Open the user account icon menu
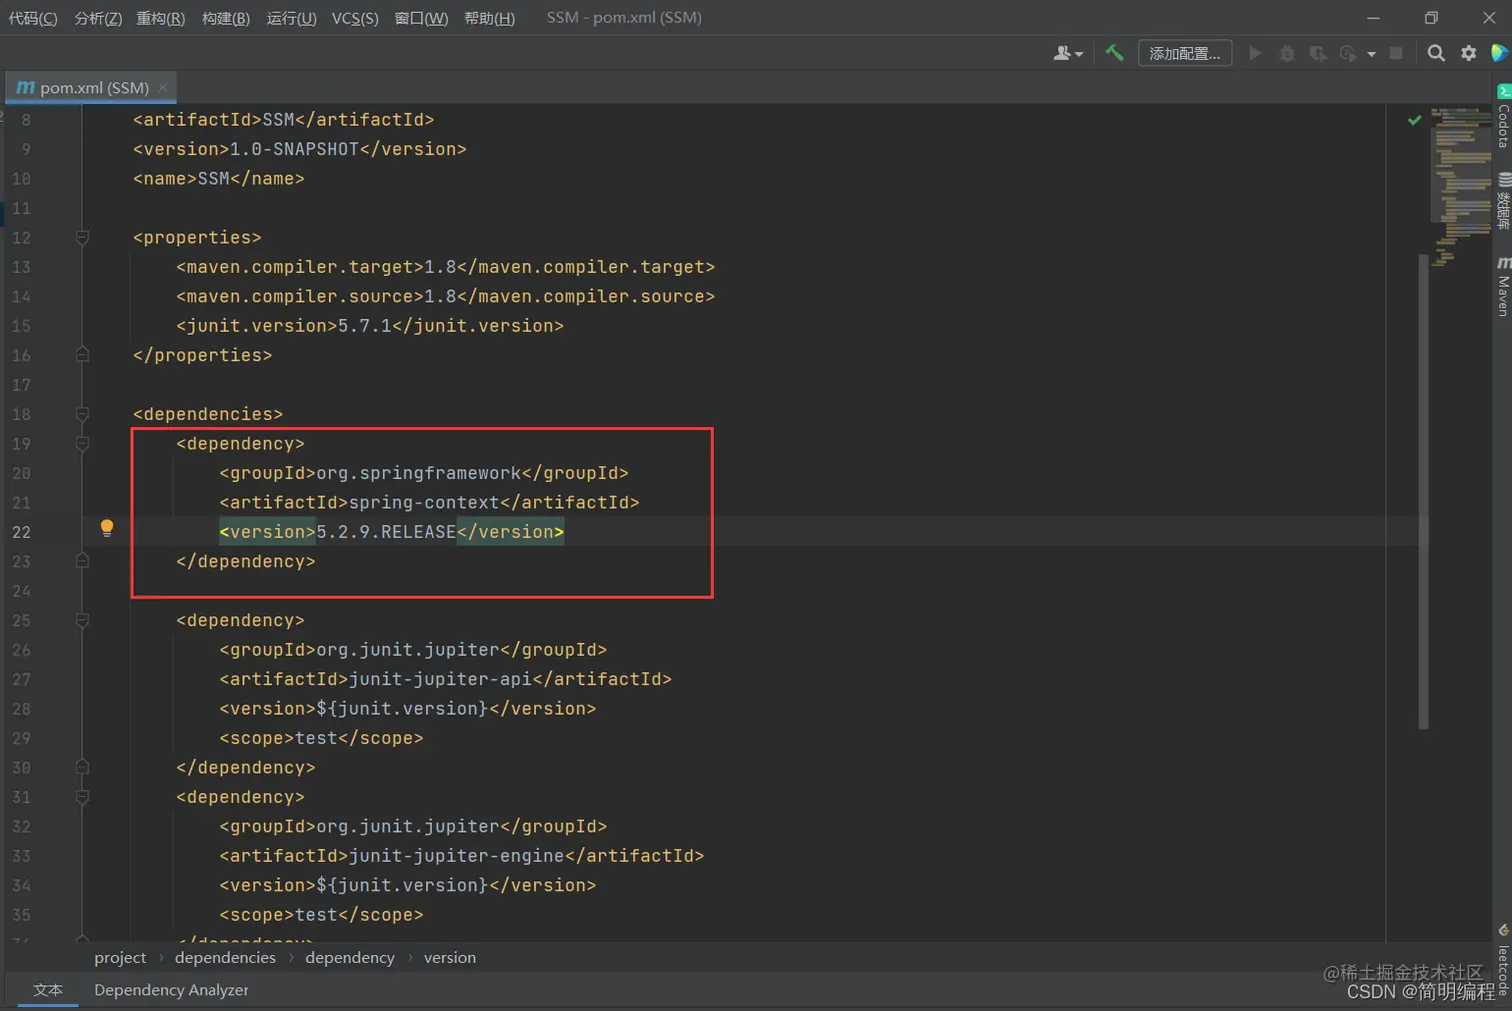Screen dimensions: 1512x1011 tap(1067, 53)
